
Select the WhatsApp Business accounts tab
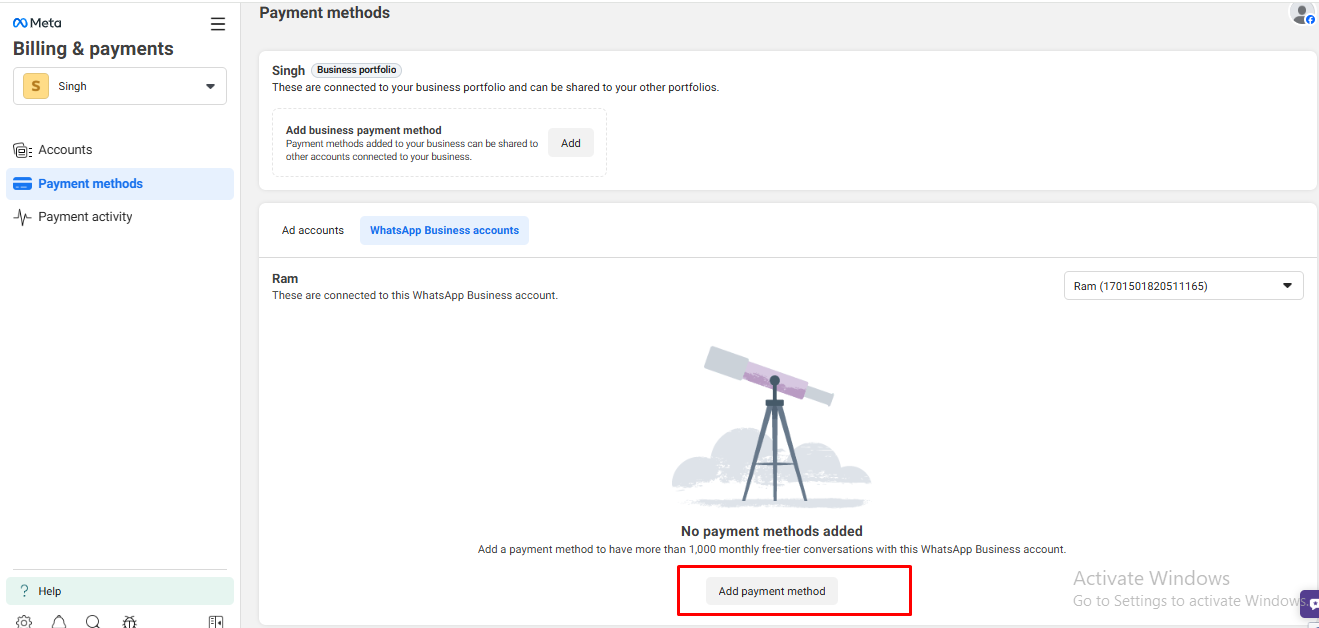coord(444,230)
